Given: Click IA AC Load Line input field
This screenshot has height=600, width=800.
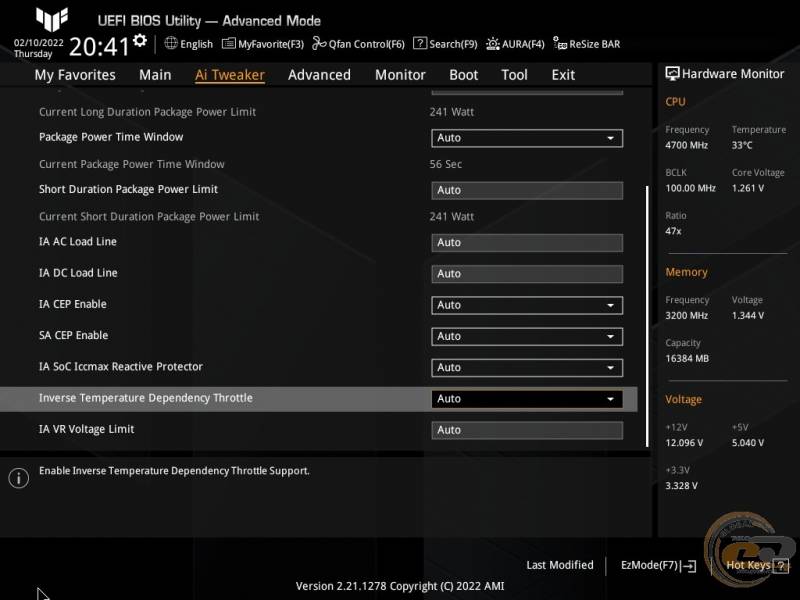Looking at the screenshot, I should [x=527, y=243].
